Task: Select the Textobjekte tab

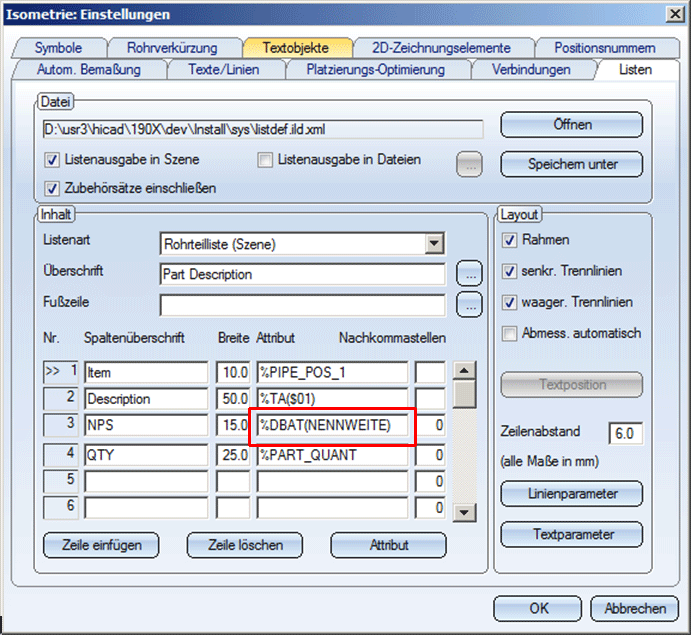Action: 296,48
